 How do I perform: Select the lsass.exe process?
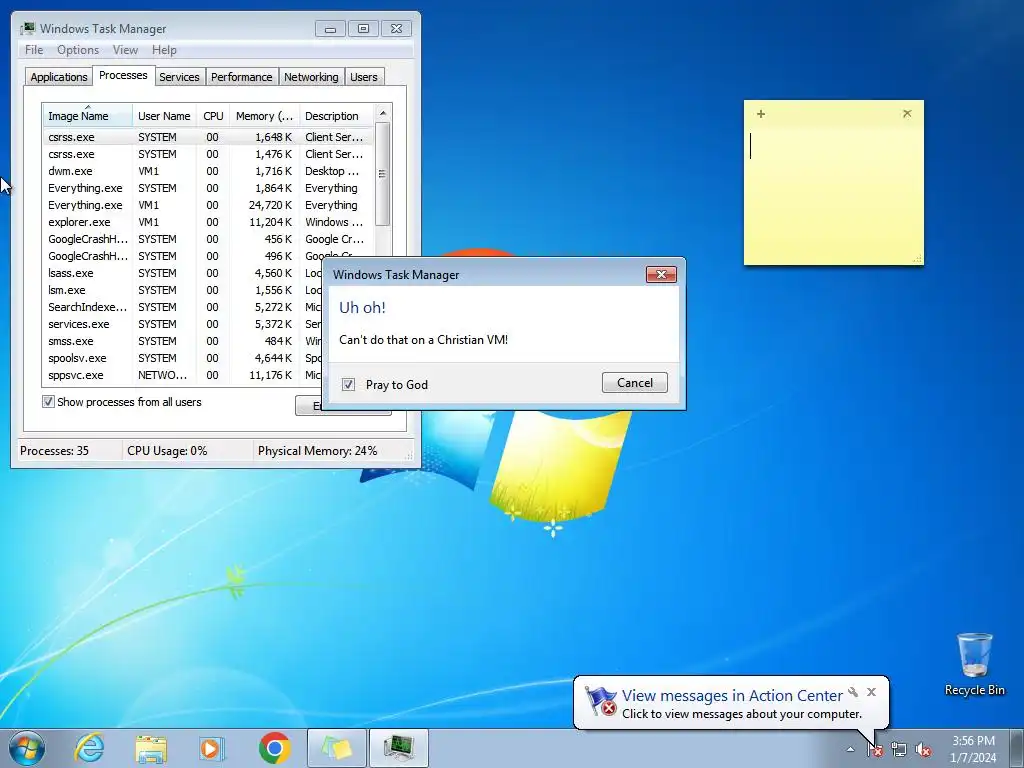[183, 273]
